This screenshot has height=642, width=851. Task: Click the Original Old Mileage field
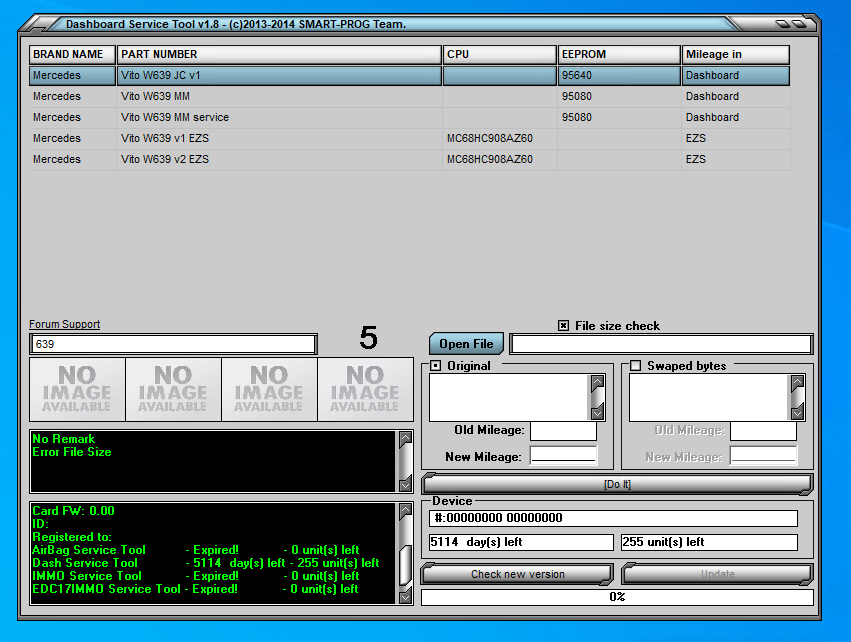(x=563, y=430)
